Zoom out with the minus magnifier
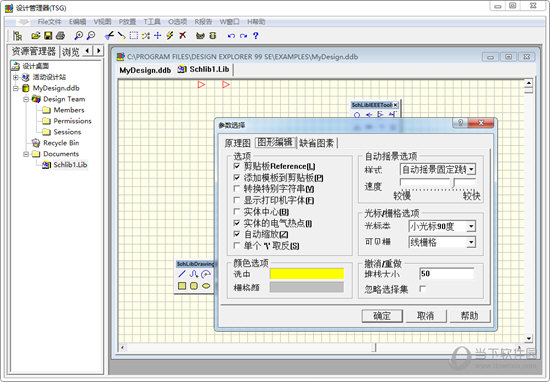This screenshot has width=550, height=382. pos(91,35)
